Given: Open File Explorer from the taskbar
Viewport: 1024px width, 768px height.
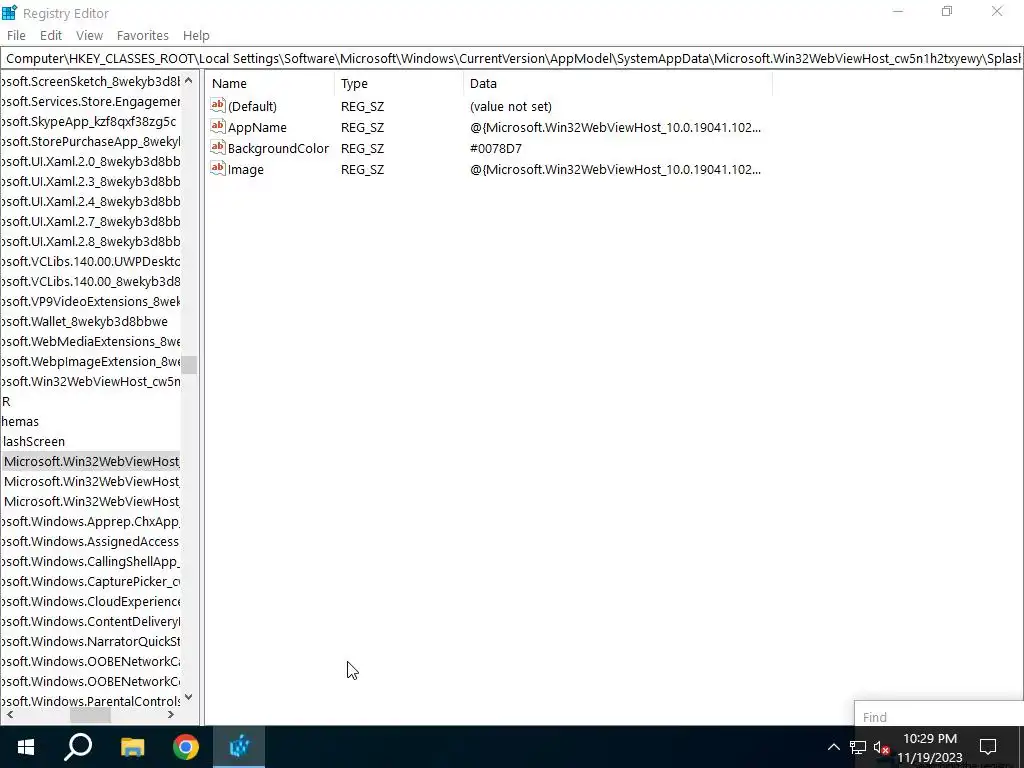Looking at the screenshot, I should pyautogui.click(x=132, y=747).
